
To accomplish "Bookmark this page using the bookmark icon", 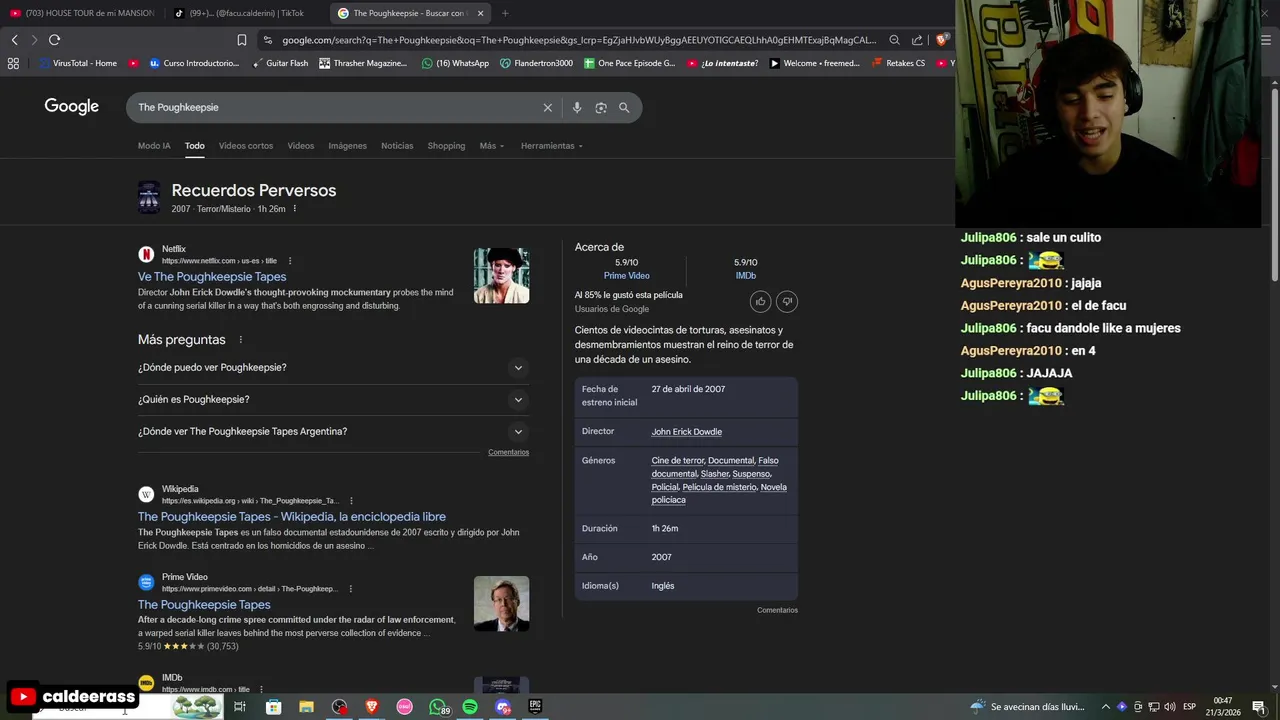I will 241,40.
